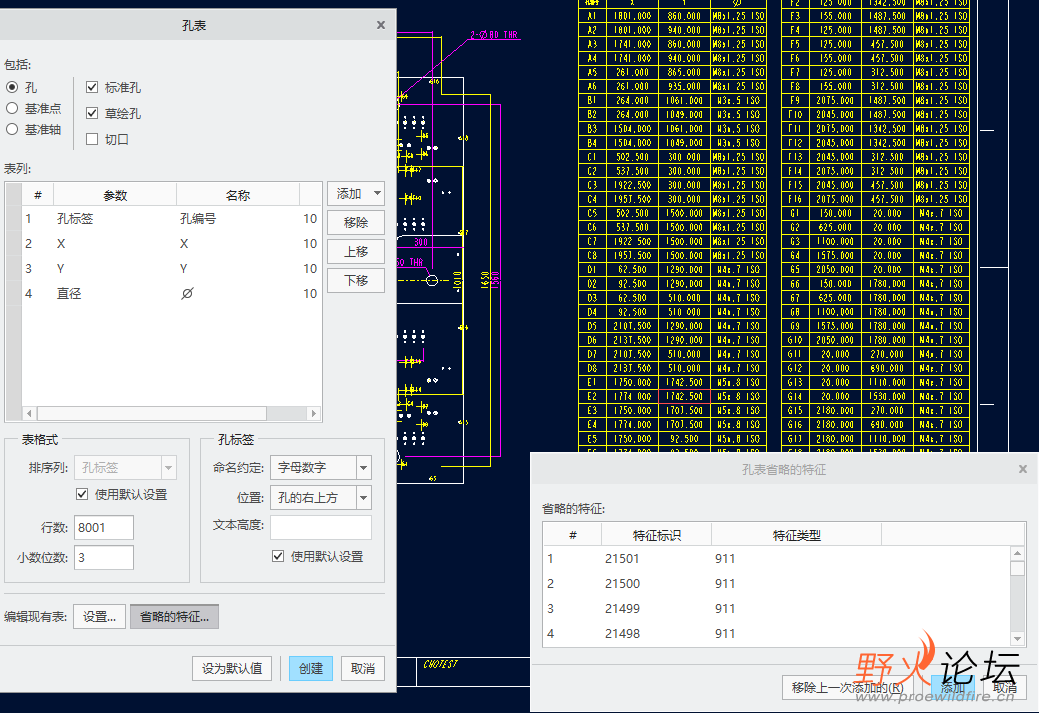Click the 参数 column header
This screenshot has height=713, width=1039.
pos(115,195)
